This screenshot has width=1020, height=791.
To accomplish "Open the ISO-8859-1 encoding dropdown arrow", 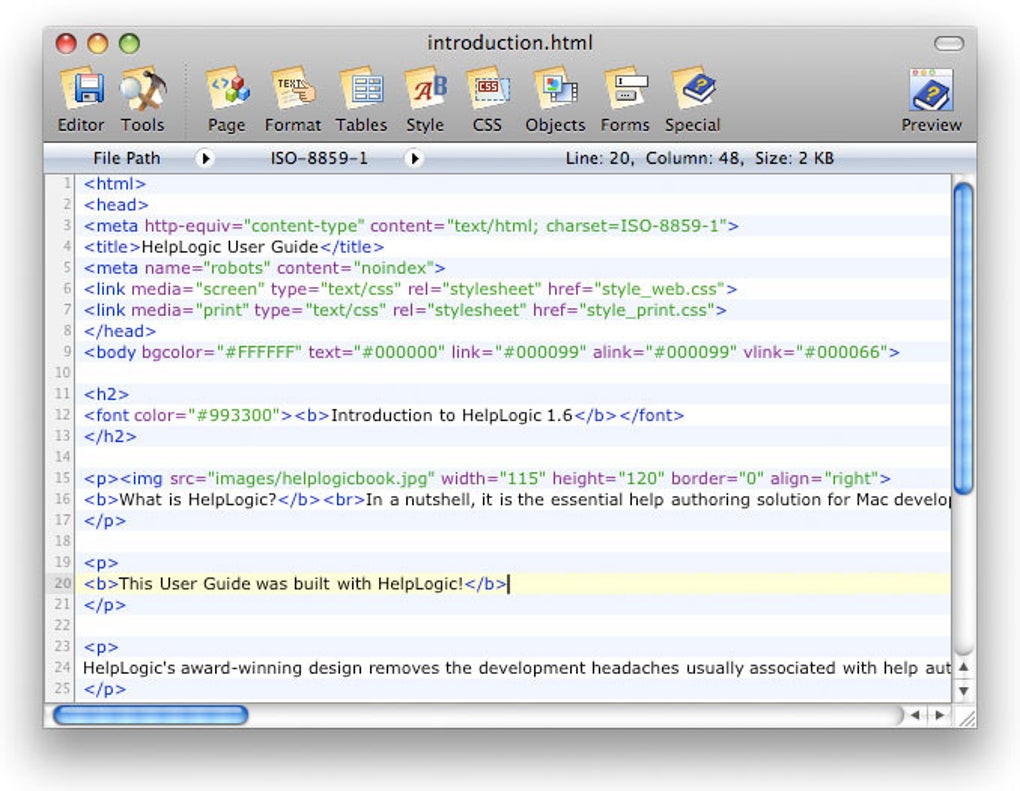I will [414, 158].
